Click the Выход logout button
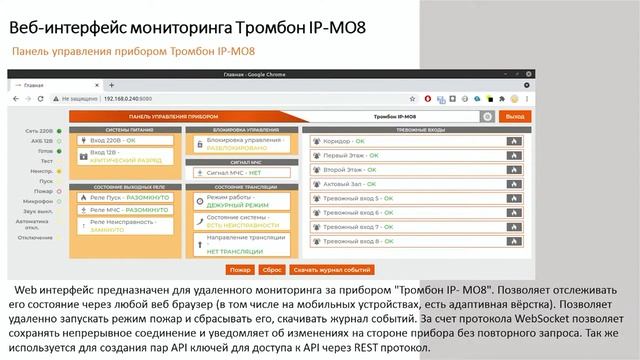Viewport: 640px width, 360px height. (515, 117)
